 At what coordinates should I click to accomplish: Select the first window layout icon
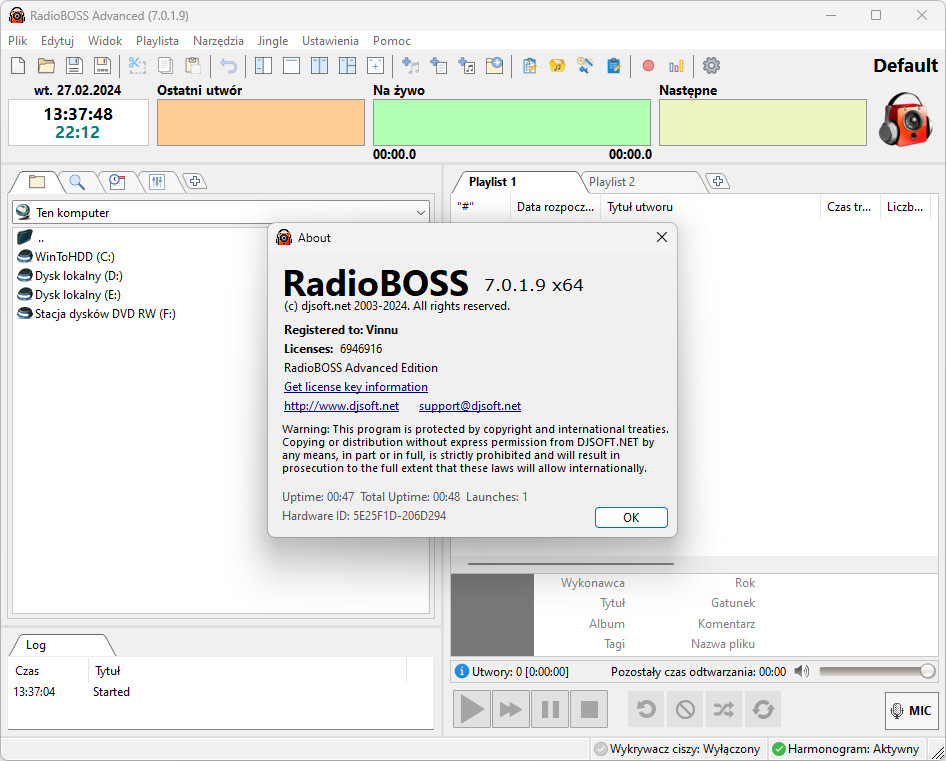click(263, 65)
